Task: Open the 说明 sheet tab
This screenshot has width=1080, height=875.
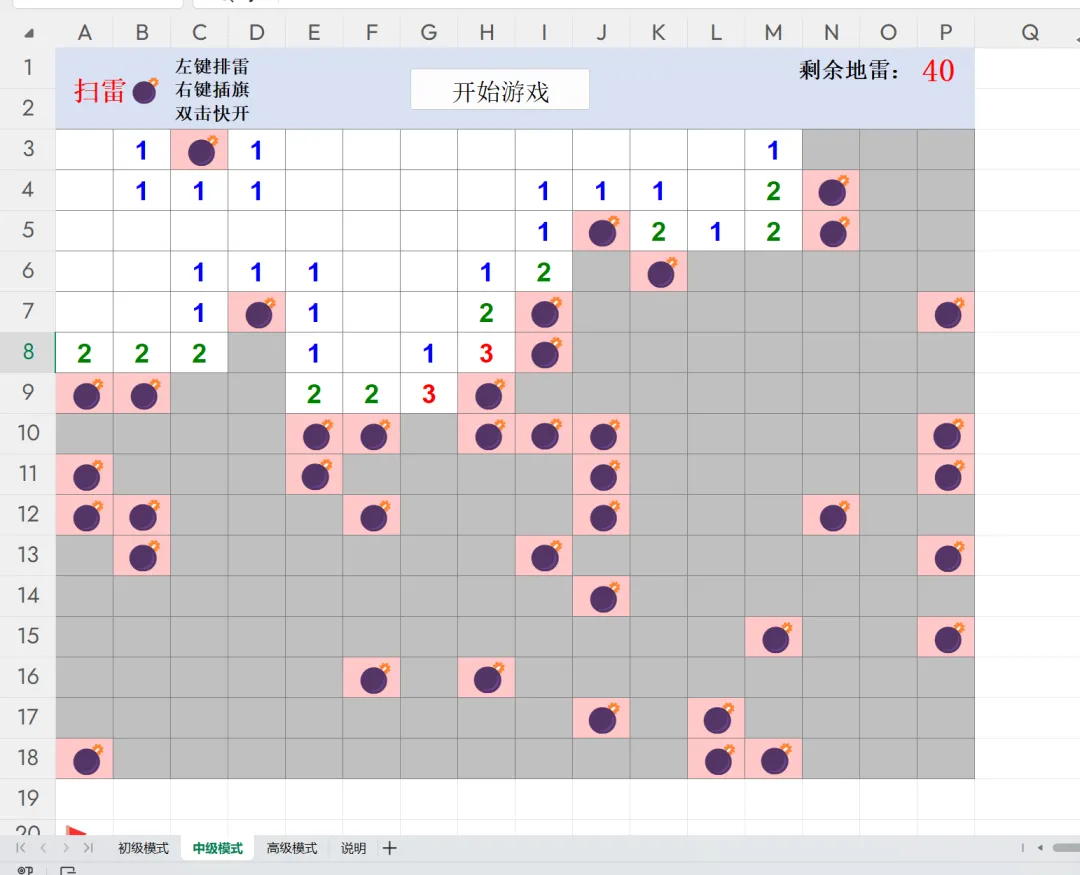Action: (x=353, y=848)
